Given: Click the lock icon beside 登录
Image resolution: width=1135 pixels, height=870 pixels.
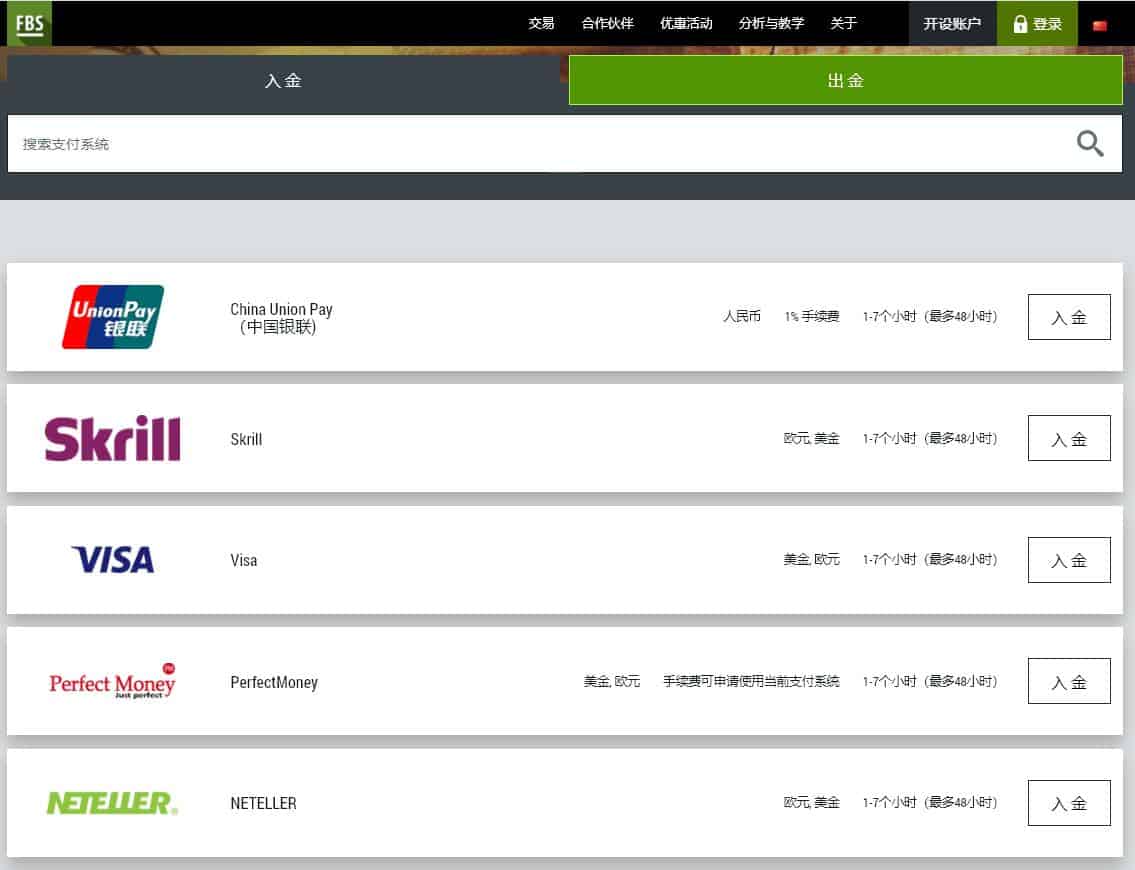Looking at the screenshot, I should (x=1020, y=24).
